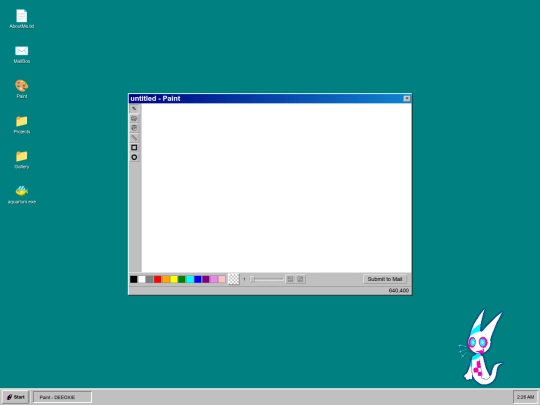The width and height of the screenshot is (540, 405).
Task: Select the Eraser tool in Paint
Action: (134, 118)
